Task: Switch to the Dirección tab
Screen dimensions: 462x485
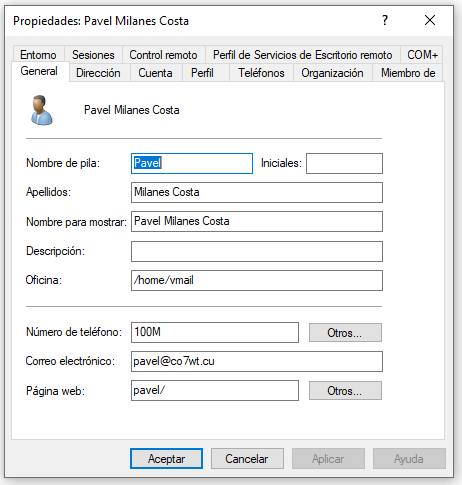Action: coord(98,73)
